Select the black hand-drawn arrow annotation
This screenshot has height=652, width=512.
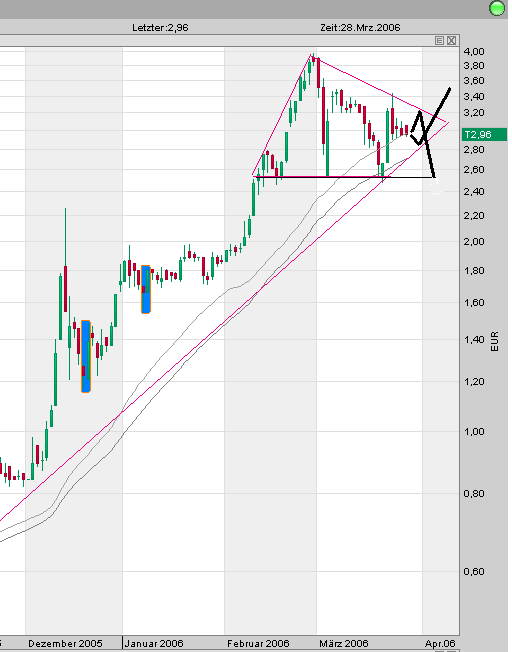click(430, 133)
